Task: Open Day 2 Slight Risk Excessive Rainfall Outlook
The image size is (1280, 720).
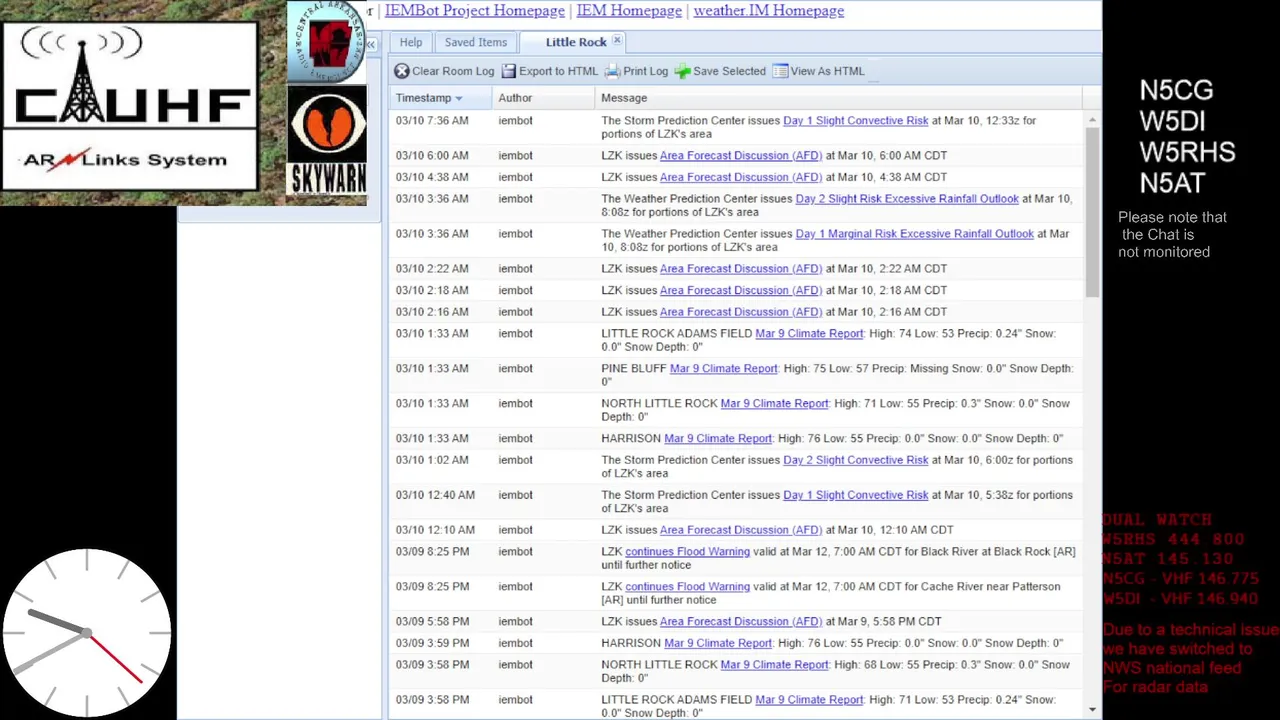Action: [x=907, y=198]
